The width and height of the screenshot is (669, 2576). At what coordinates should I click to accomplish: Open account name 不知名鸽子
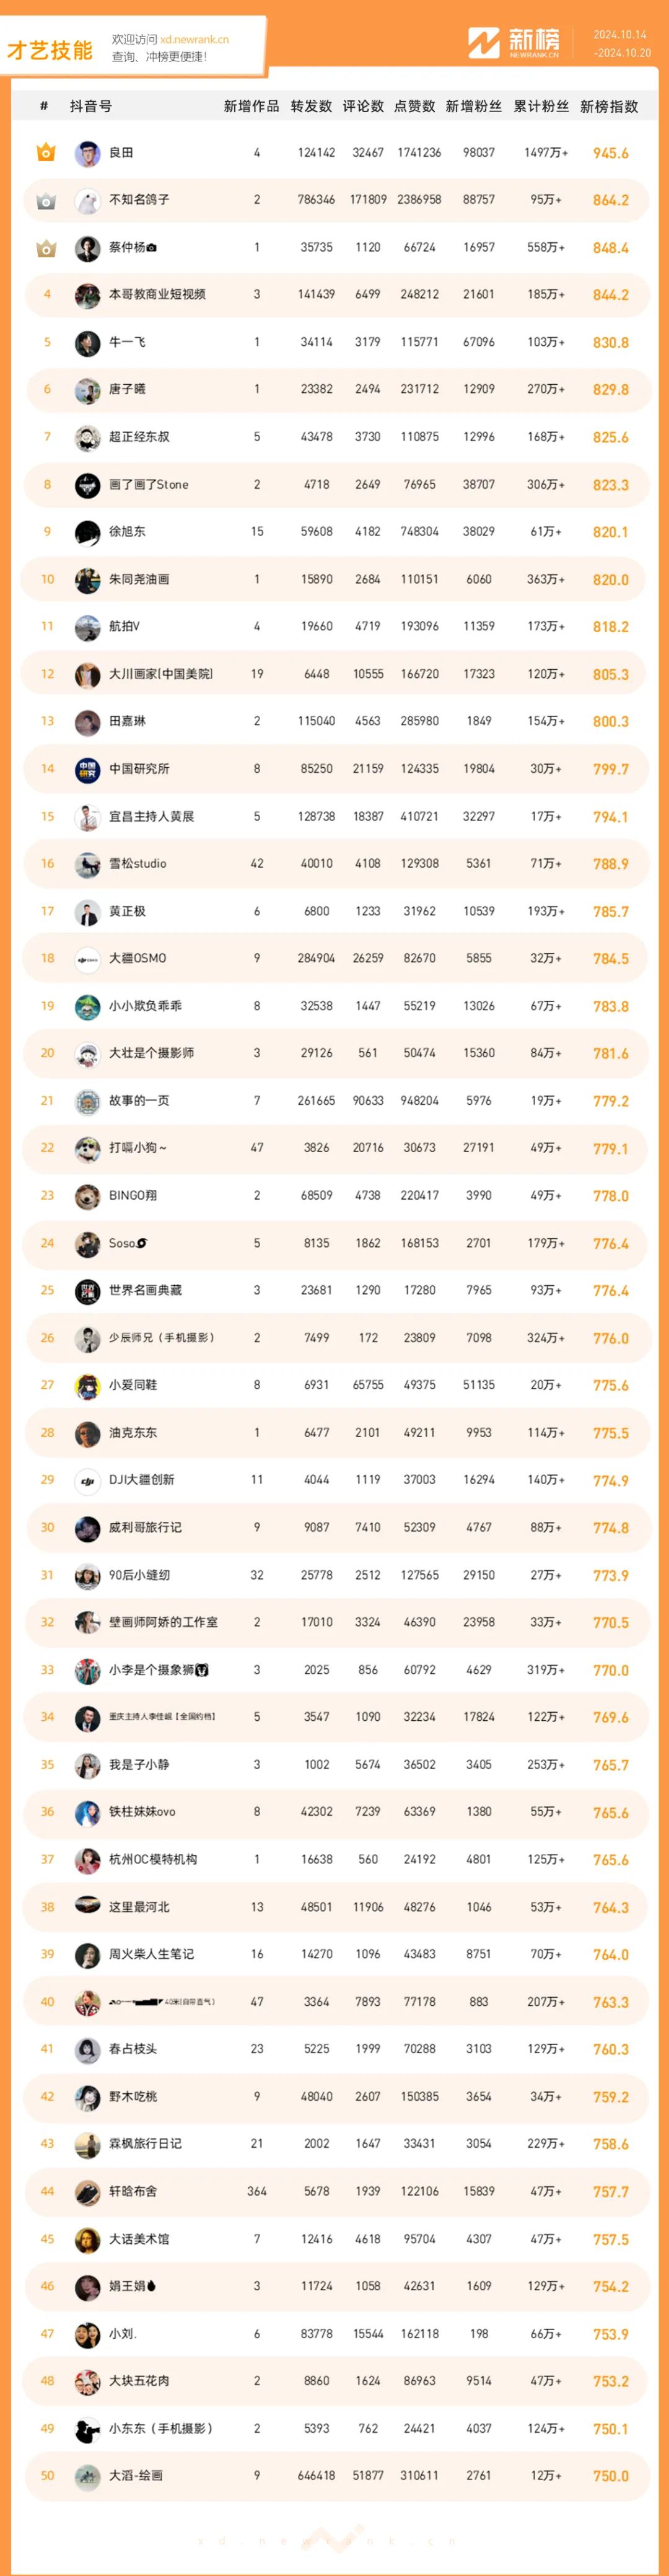(x=139, y=200)
